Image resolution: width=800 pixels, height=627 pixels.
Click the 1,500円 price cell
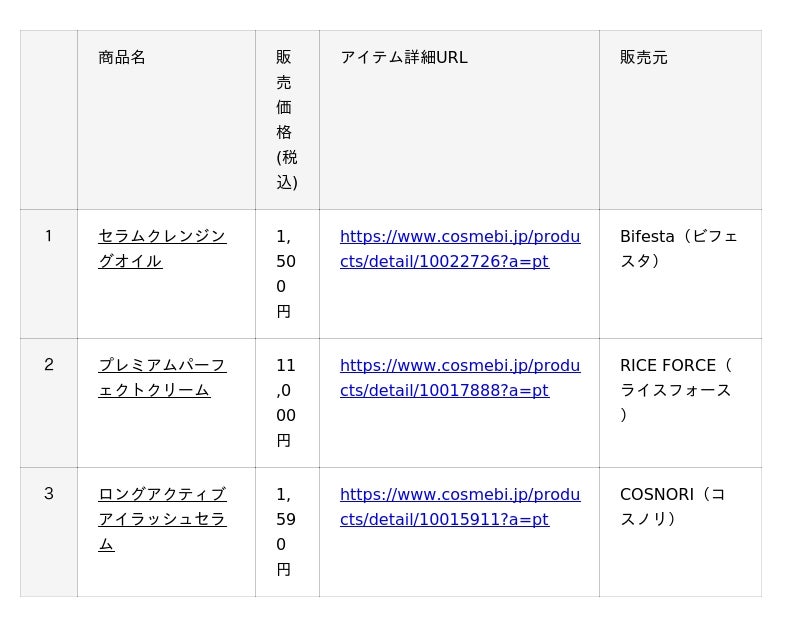click(x=286, y=274)
